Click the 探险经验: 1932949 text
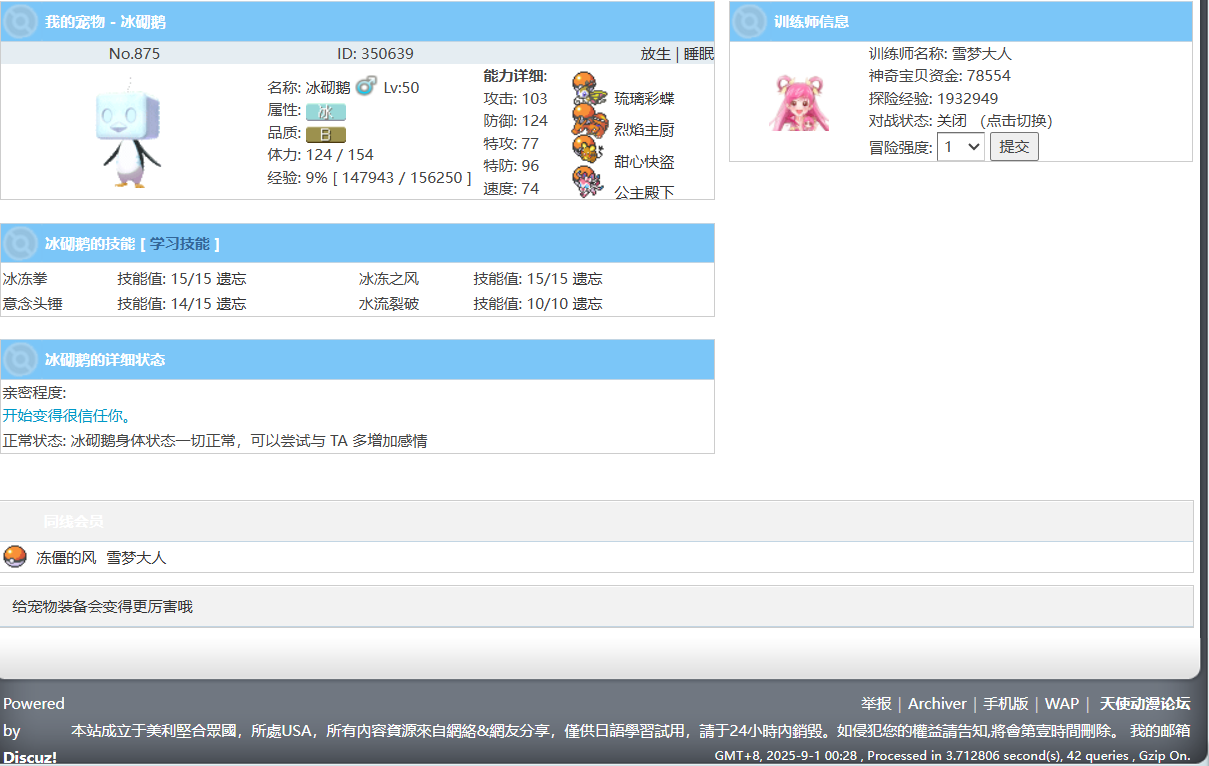The width and height of the screenshot is (1209, 766). pos(933,99)
